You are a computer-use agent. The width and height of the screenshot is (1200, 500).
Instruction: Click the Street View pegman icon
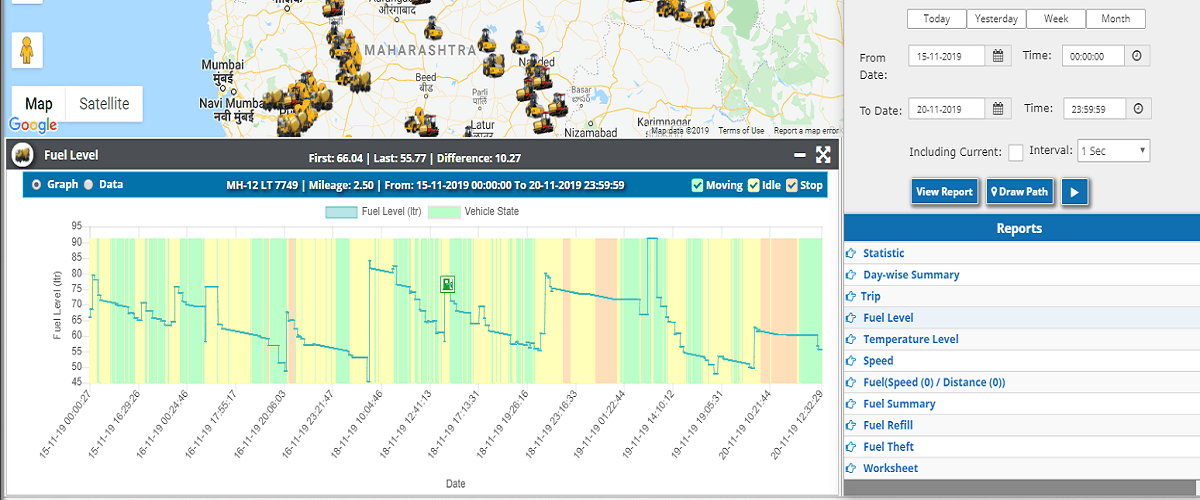coord(27,50)
